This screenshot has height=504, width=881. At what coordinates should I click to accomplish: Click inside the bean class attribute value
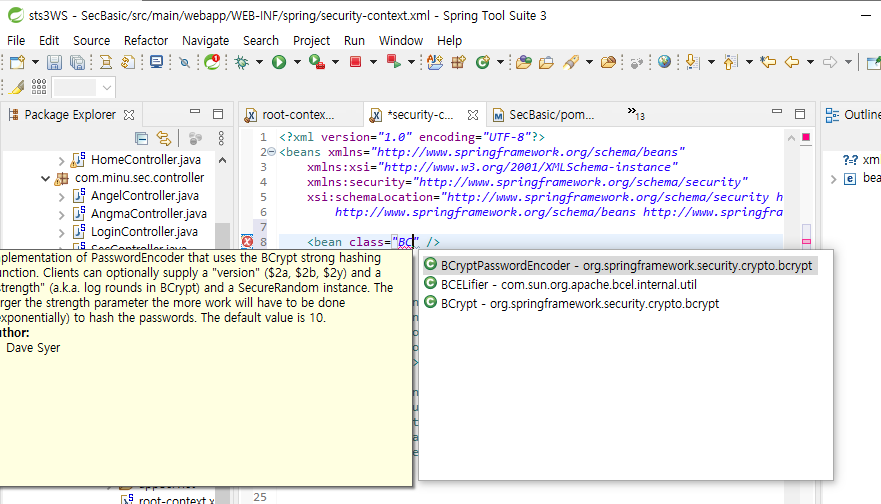[x=406, y=242]
